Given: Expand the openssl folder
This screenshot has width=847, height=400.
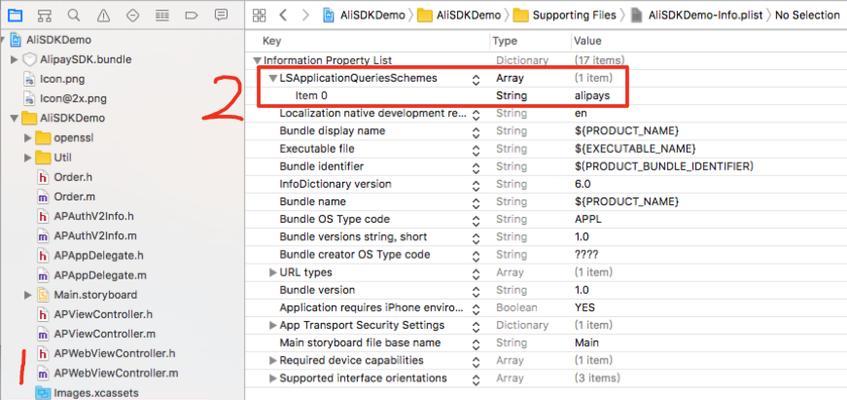Looking at the screenshot, I should click(28, 138).
